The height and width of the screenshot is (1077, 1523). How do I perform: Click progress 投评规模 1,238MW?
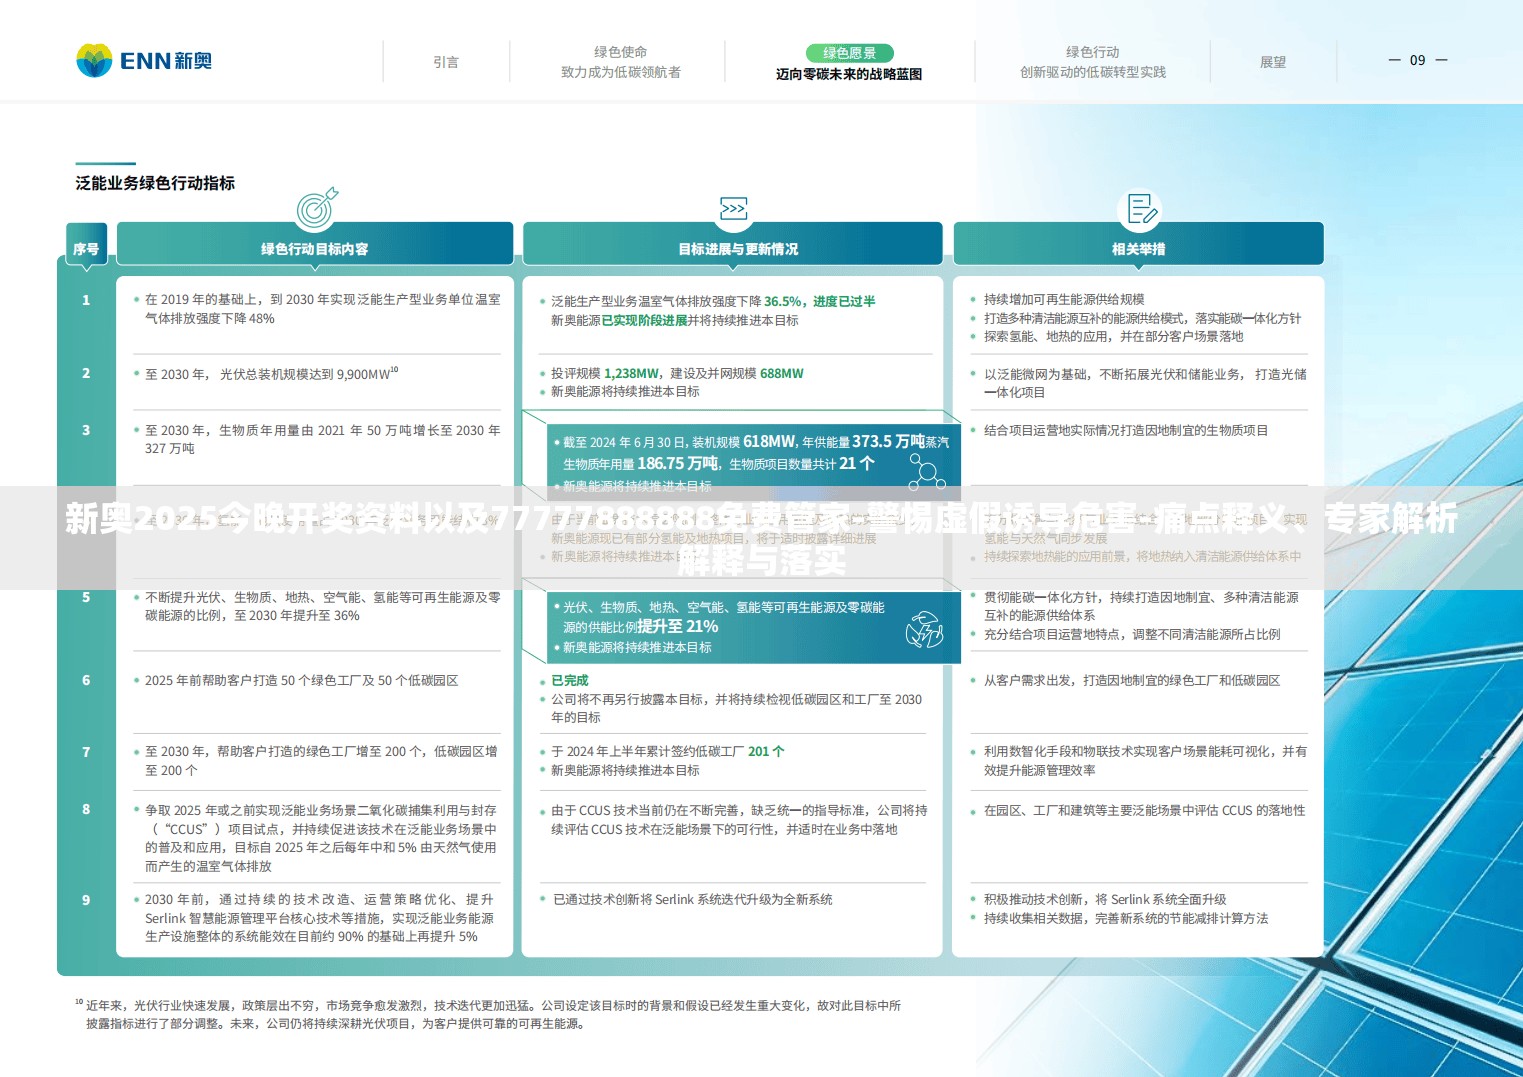605,374
